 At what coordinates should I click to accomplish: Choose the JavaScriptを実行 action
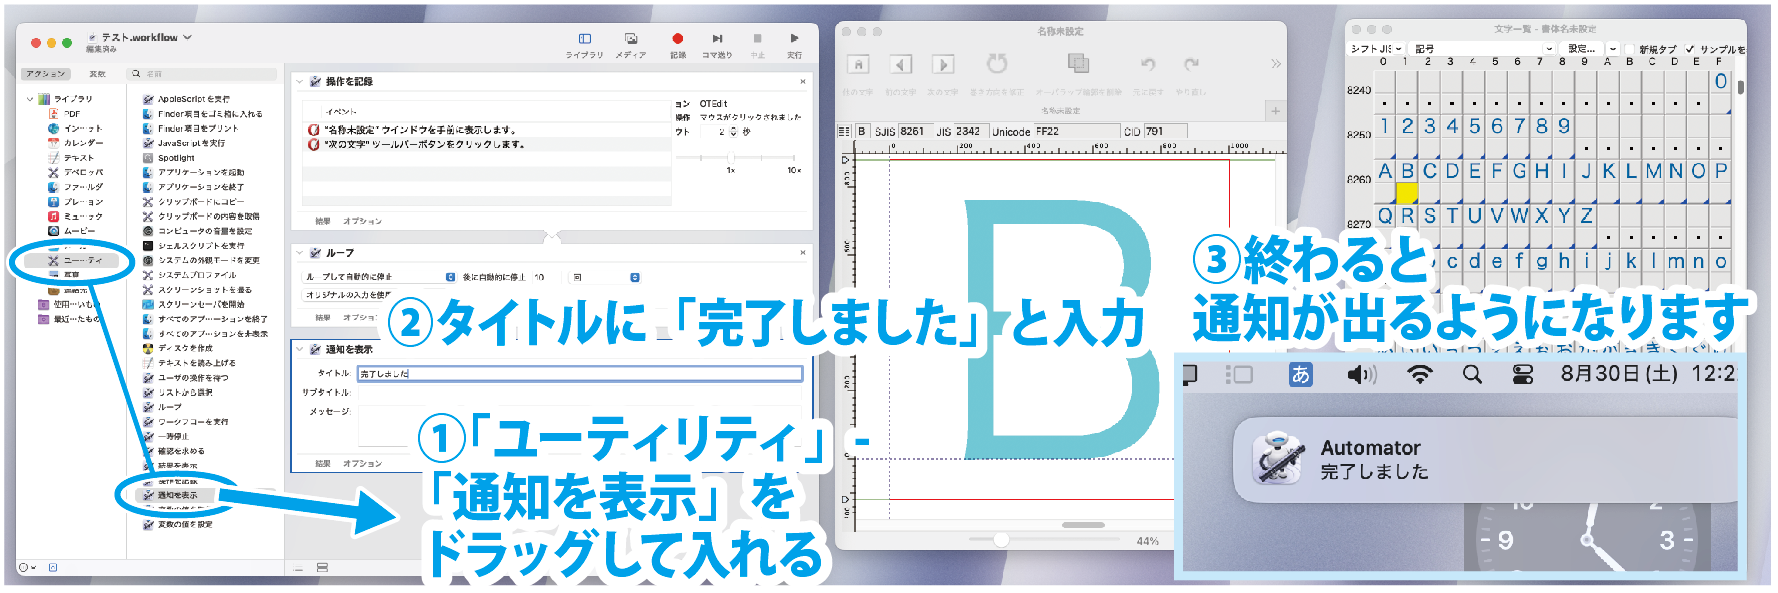(184, 143)
